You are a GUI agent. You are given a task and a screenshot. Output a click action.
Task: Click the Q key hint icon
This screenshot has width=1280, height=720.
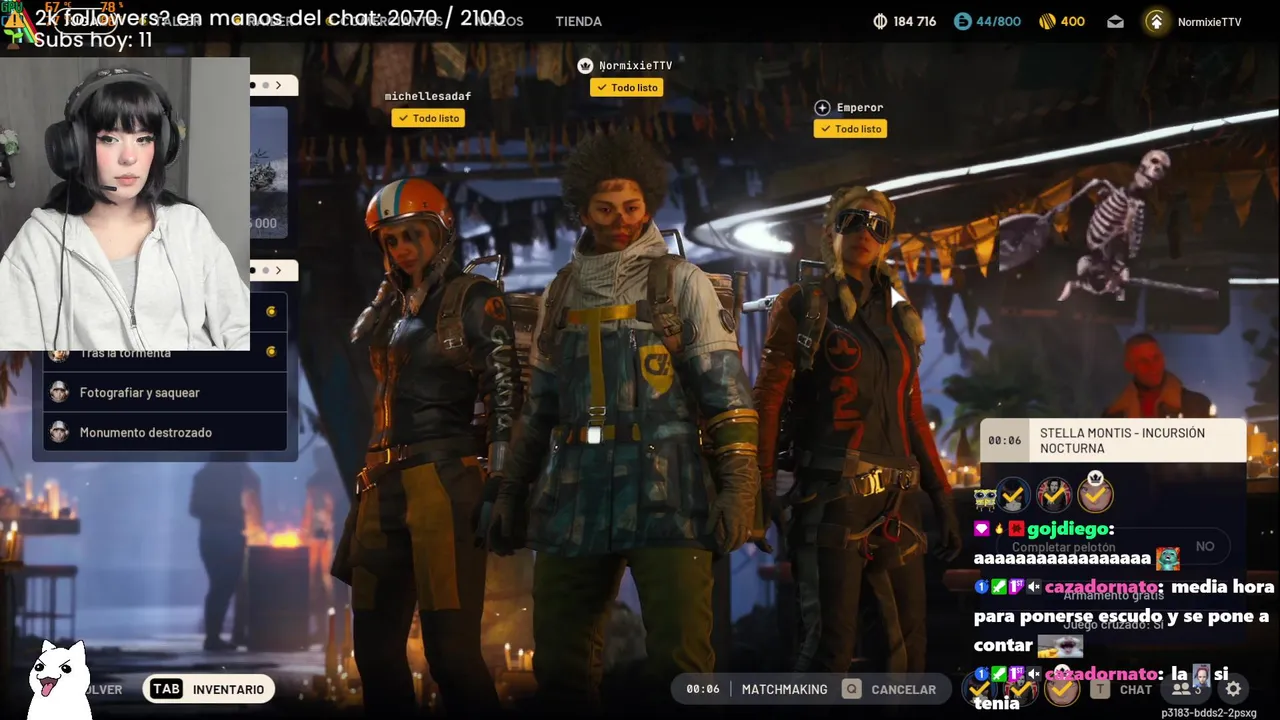point(851,689)
